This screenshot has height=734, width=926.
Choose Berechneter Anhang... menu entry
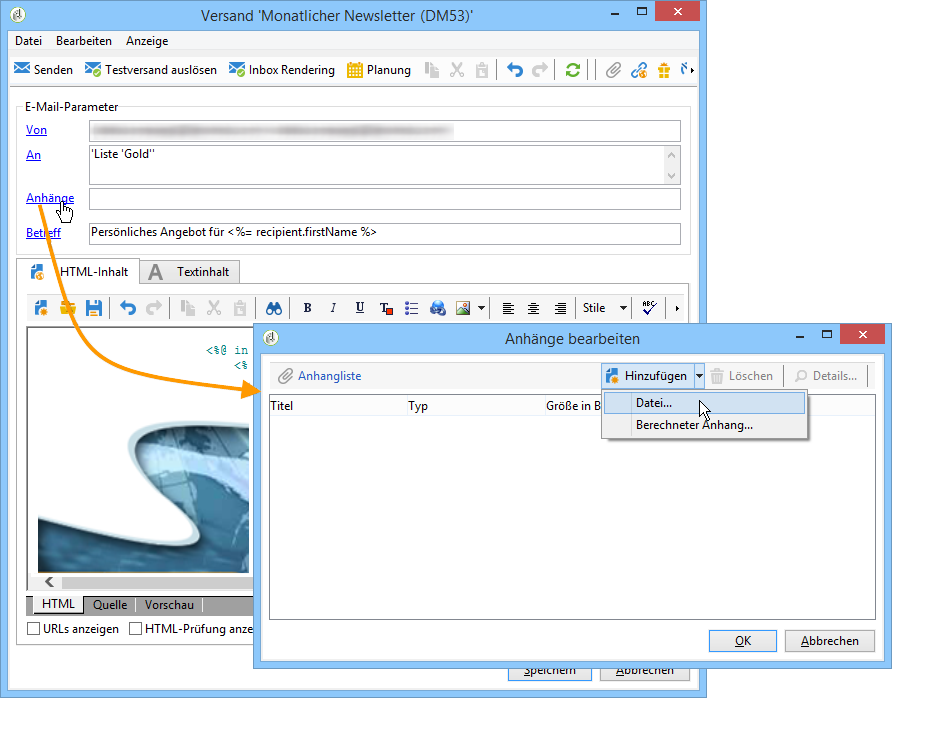coord(705,425)
